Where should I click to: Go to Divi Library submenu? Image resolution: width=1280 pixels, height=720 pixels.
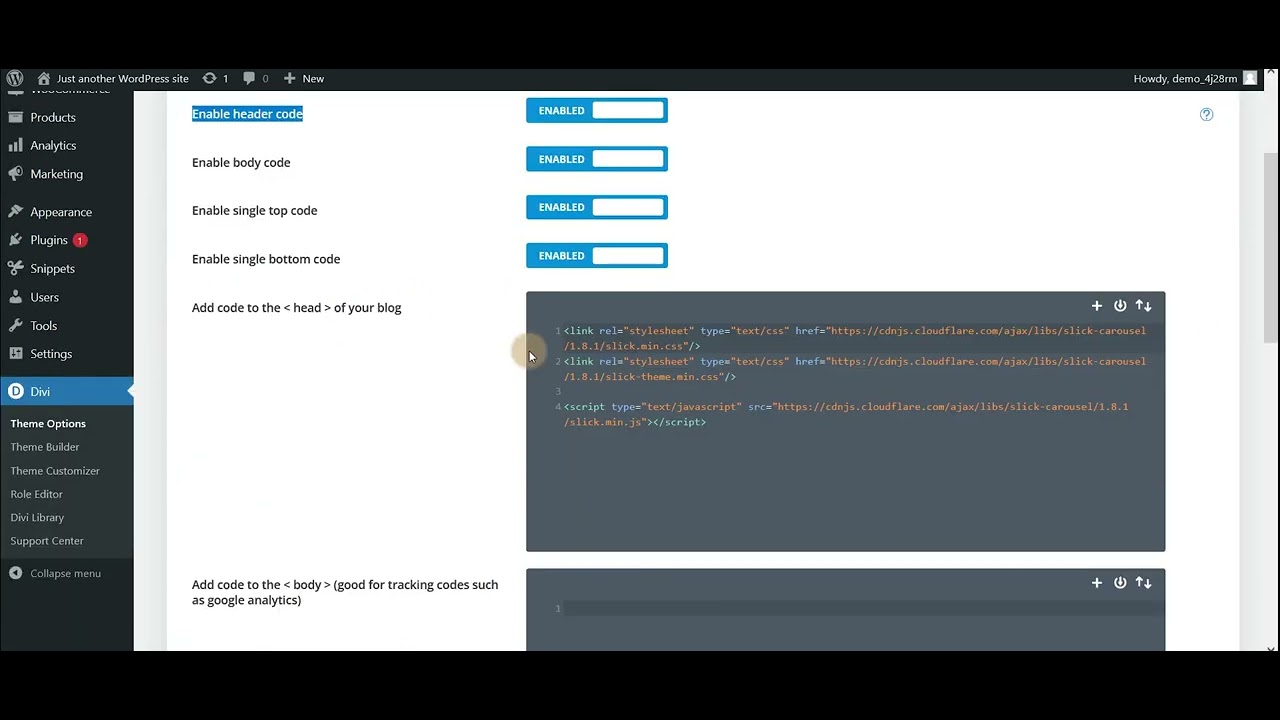point(37,517)
